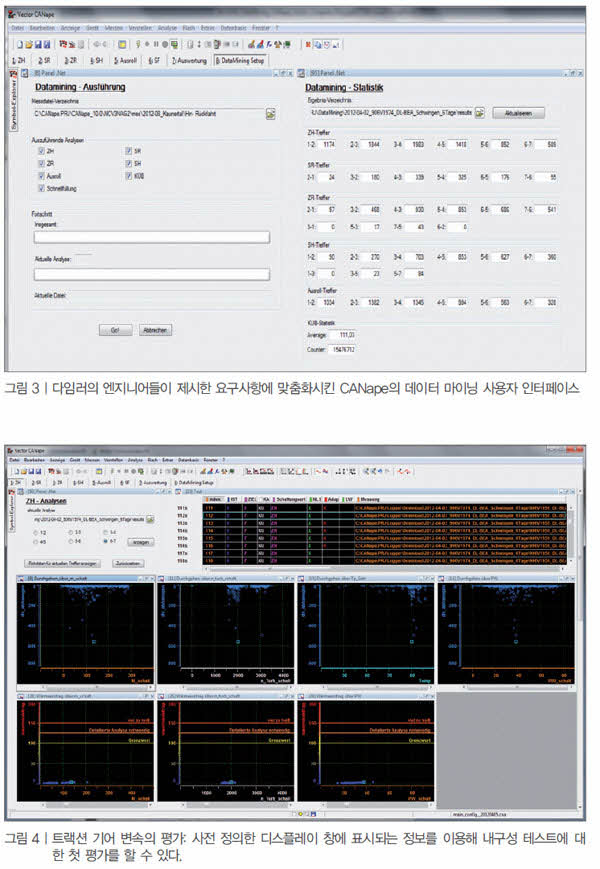The image size is (600, 869).
Task: Click New file icon in upper CANape toolbar
Action: [20, 44]
